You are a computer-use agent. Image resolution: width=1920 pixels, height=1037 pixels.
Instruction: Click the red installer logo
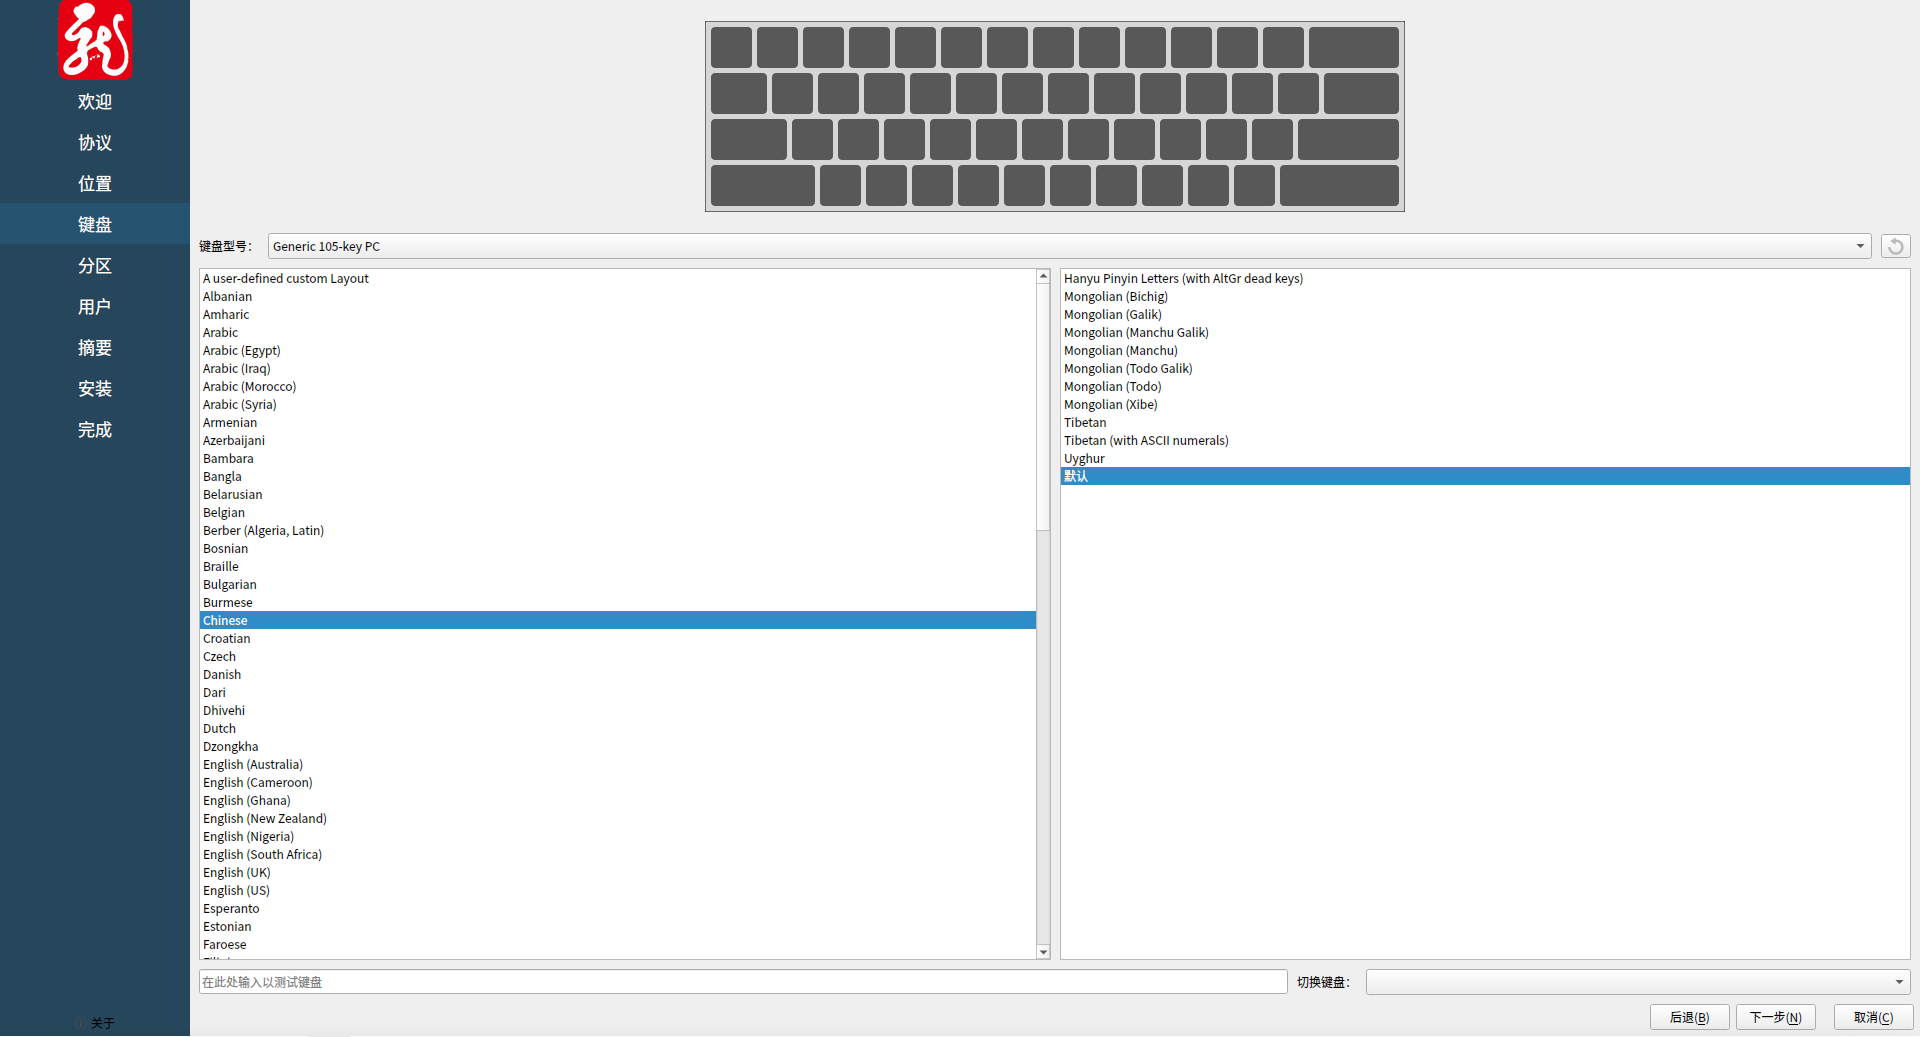95,40
